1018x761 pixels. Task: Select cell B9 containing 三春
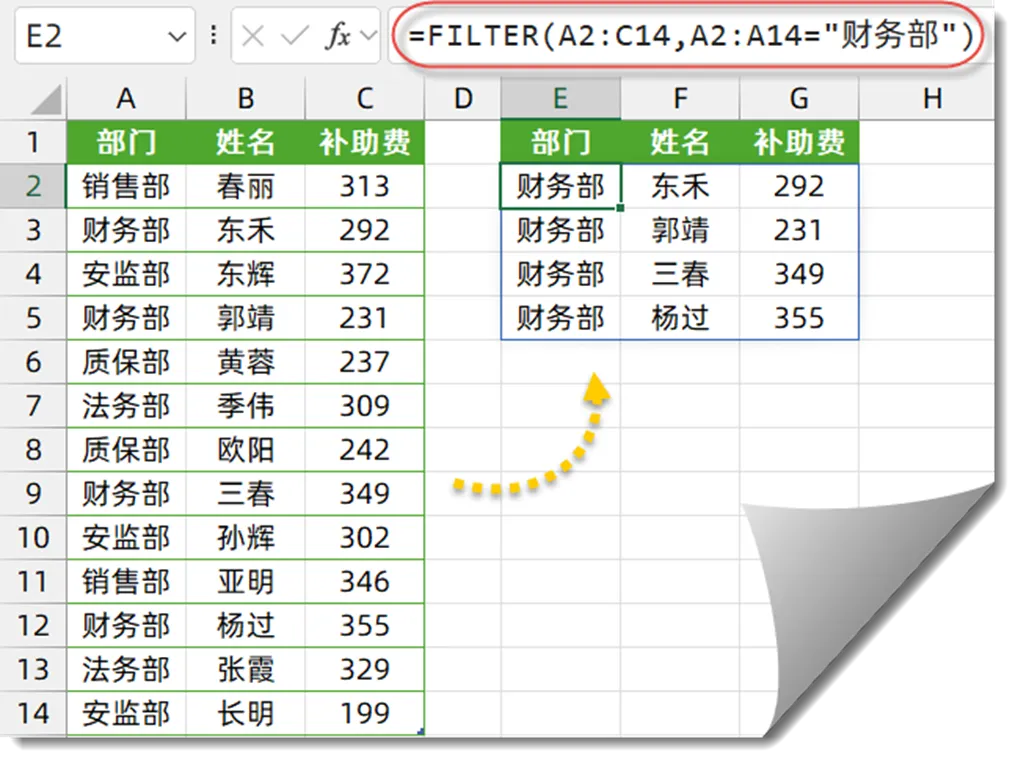pos(245,493)
